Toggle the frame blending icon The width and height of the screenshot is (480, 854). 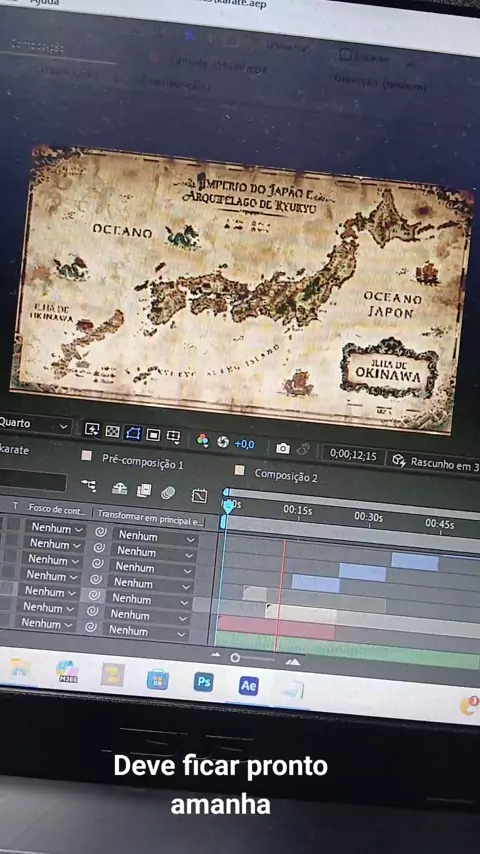pos(144,490)
